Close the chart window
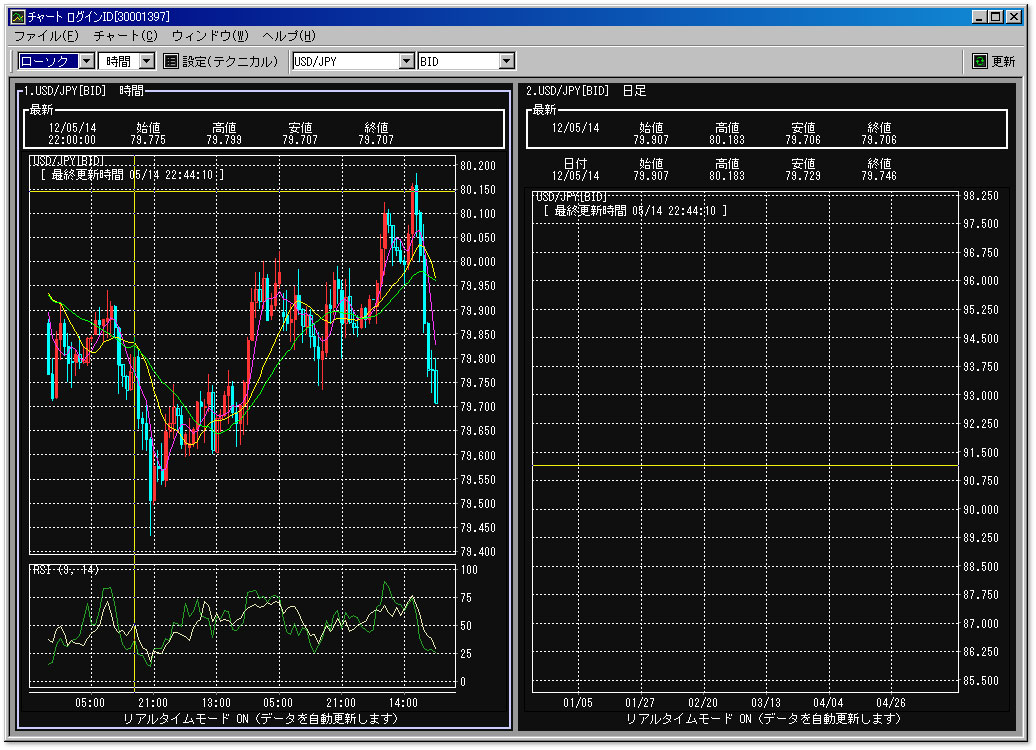This screenshot has height=750, width=1036. pos(1014,17)
